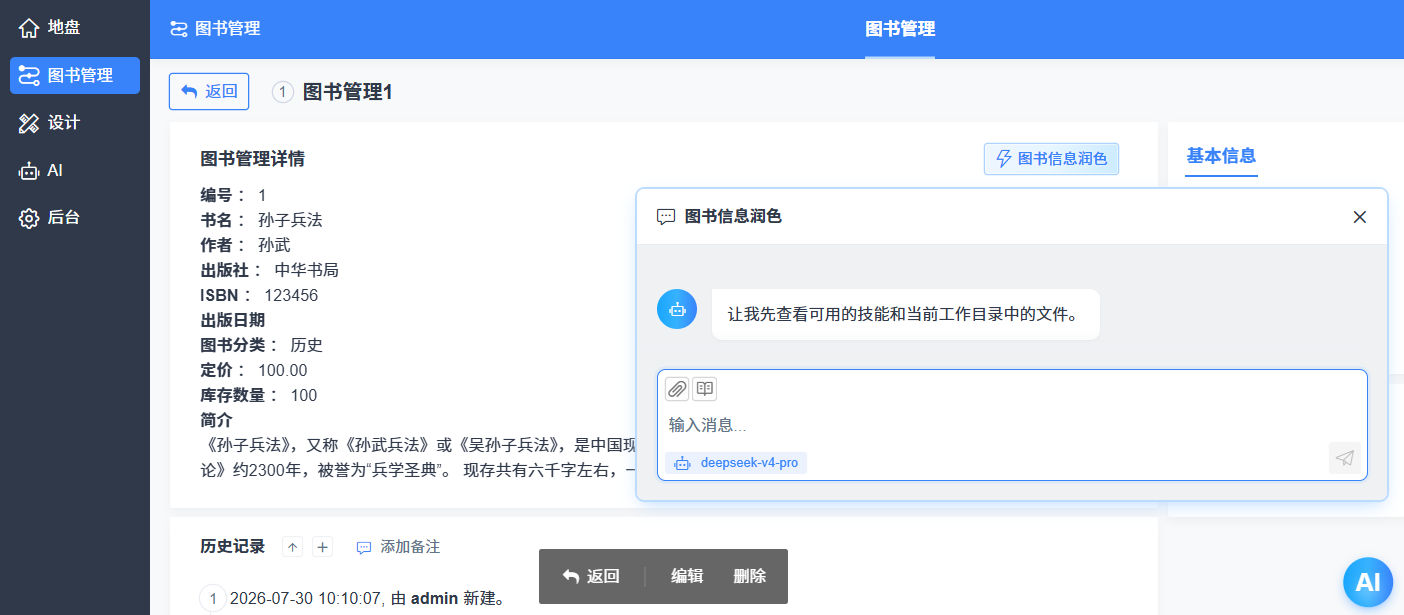Click the price value 100.00
1404x615 pixels.
(283, 370)
